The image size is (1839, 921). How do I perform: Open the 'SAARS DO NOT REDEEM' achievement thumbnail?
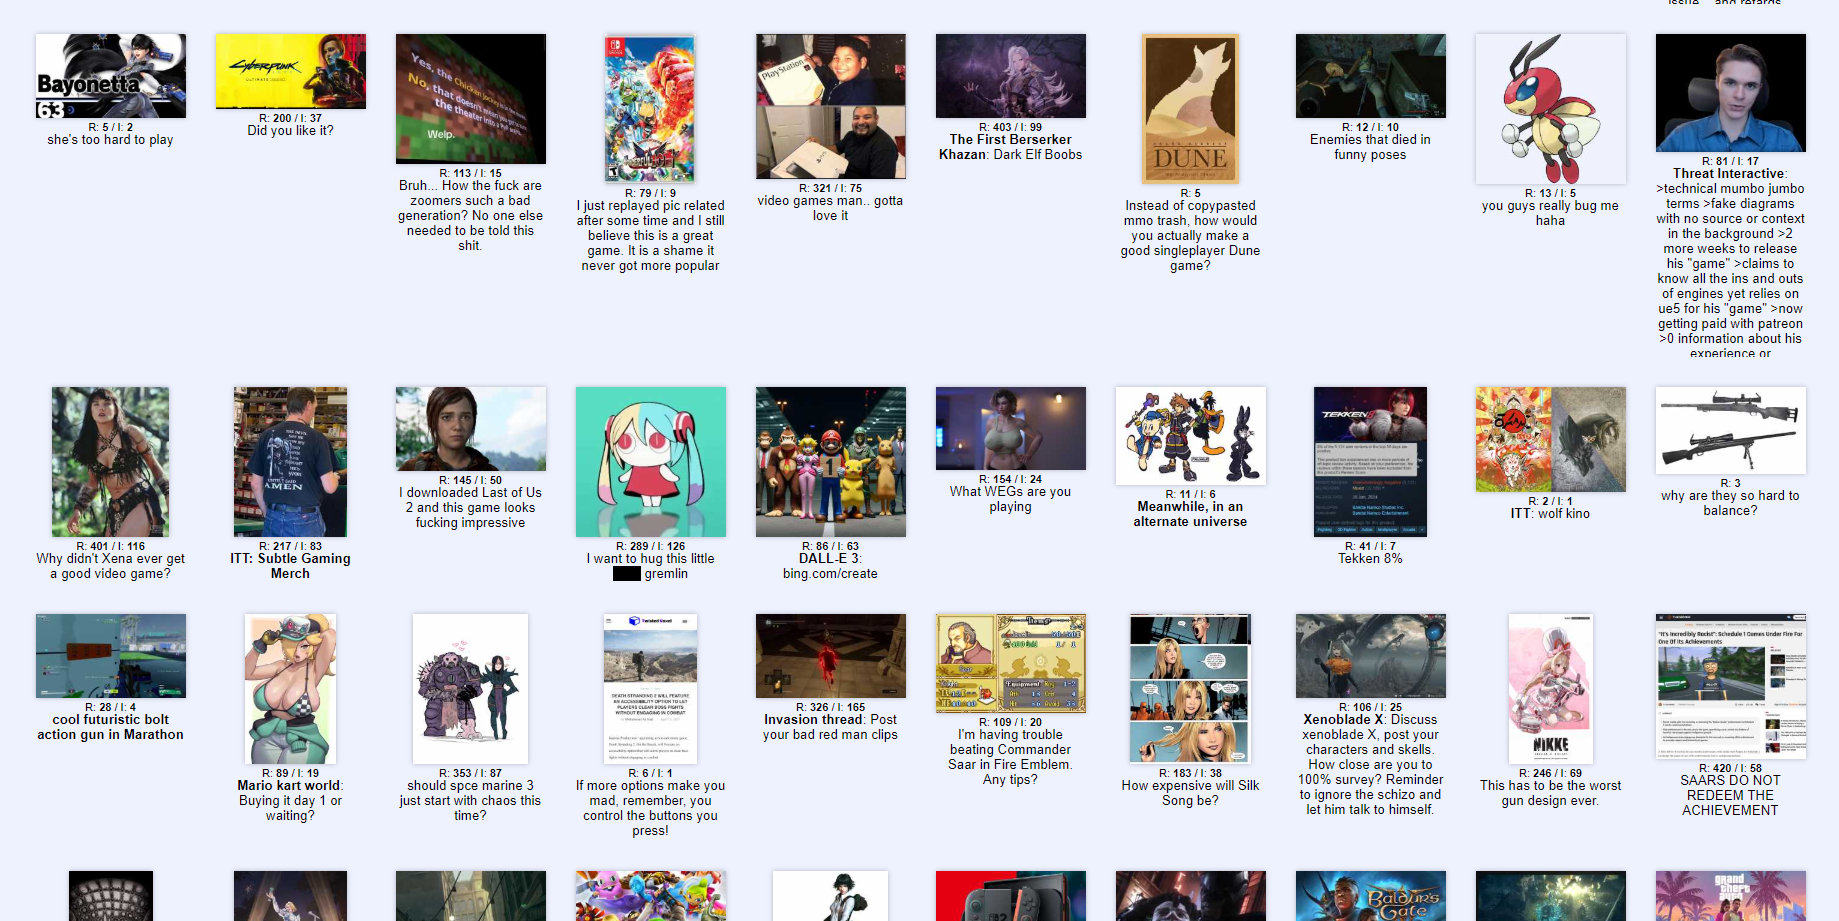click(1730, 686)
